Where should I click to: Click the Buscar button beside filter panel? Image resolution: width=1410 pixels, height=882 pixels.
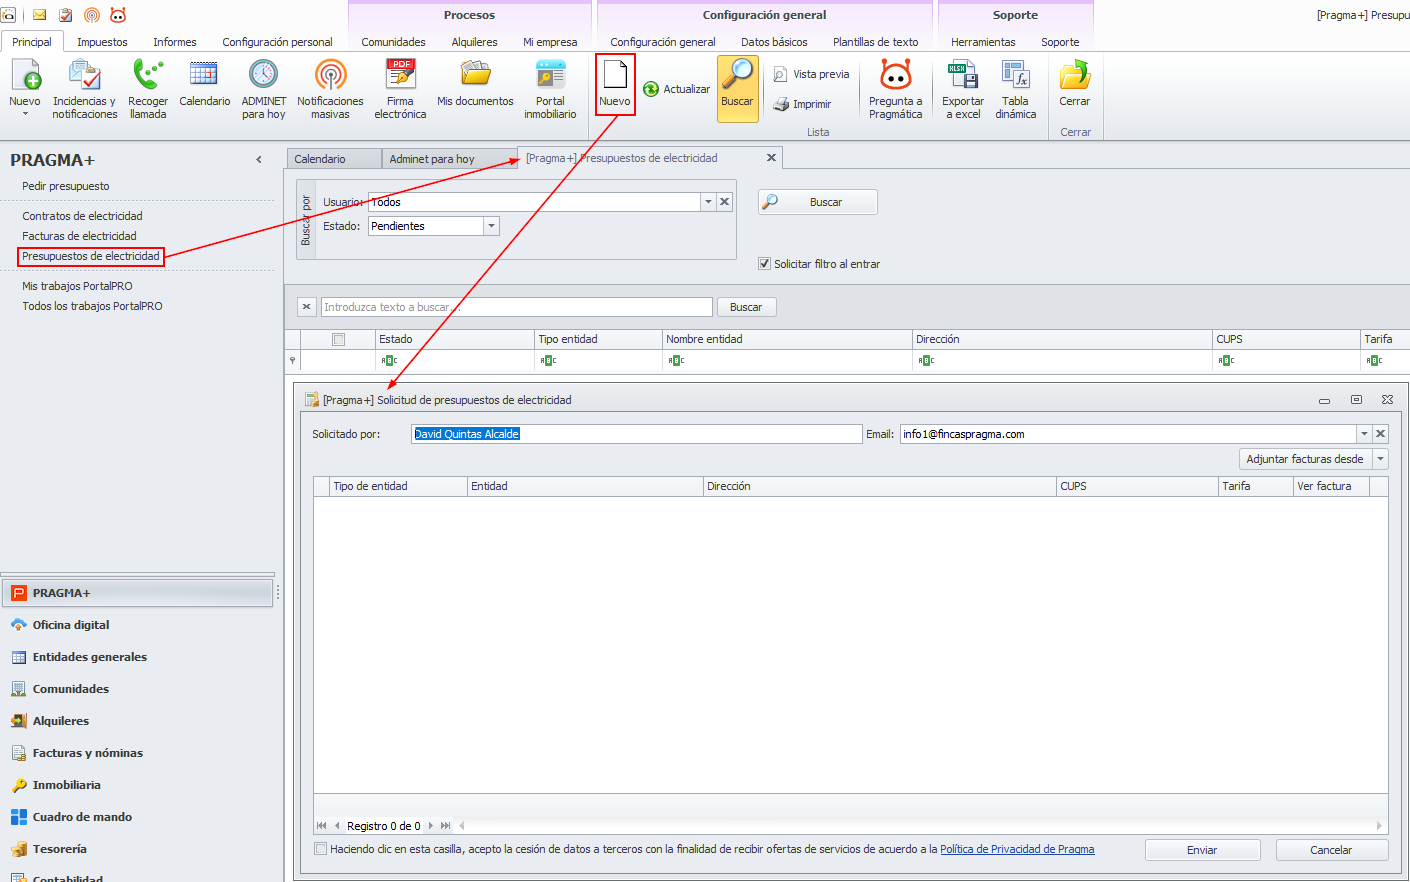(818, 202)
